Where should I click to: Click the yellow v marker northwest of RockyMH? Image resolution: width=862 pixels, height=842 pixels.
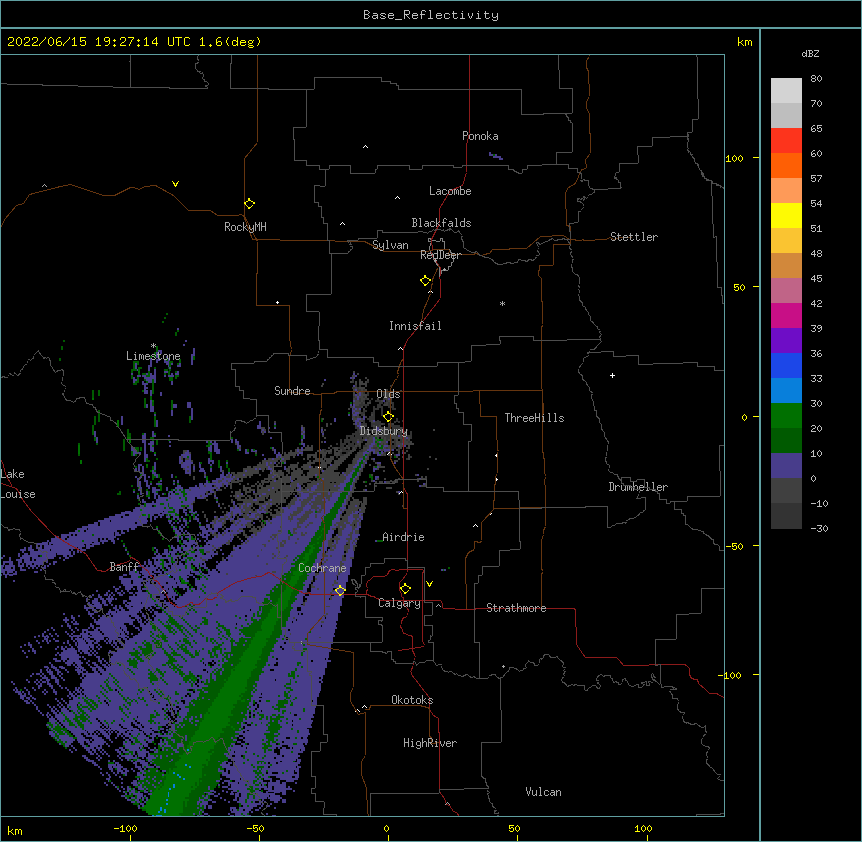[x=175, y=184]
